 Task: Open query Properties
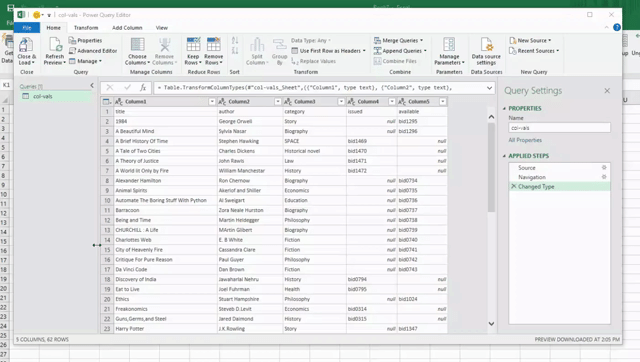point(85,40)
